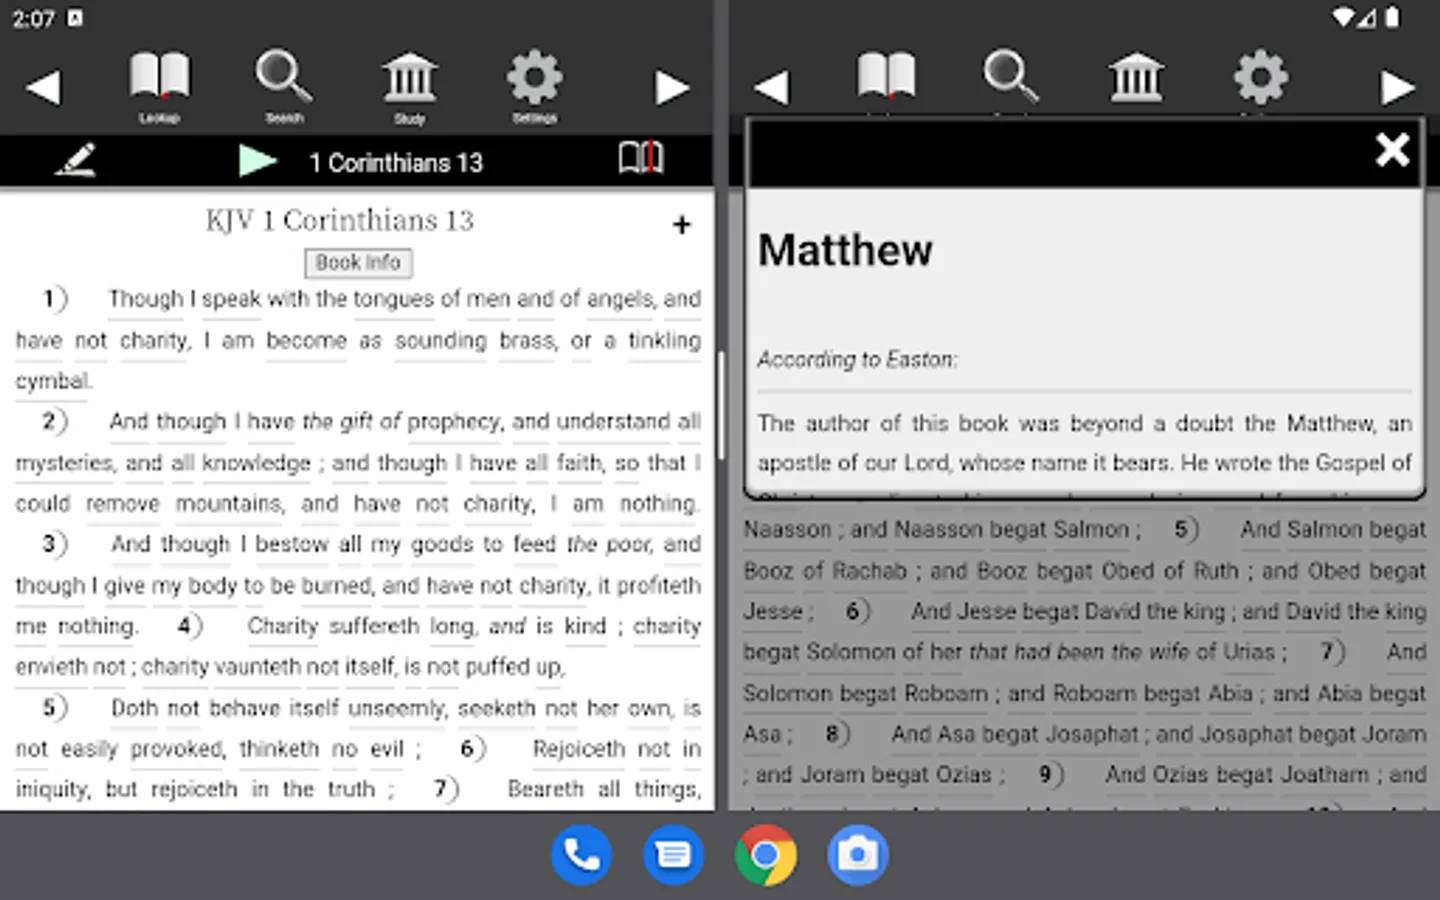Open the Phone app in dock
The height and width of the screenshot is (900, 1440).
click(581, 855)
